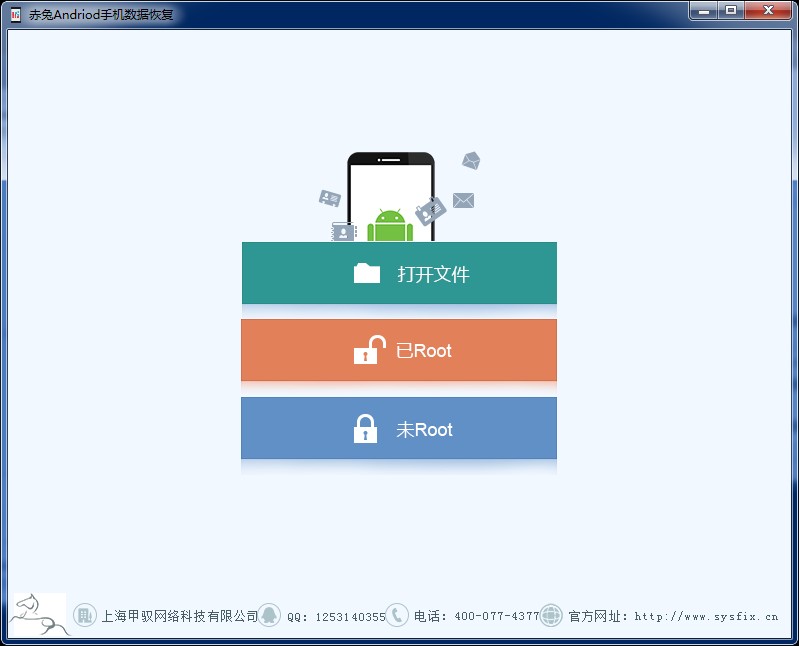This screenshot has width=799, height=646.
Task: Select the 已Root rooted device option
Action: [399, 350]
